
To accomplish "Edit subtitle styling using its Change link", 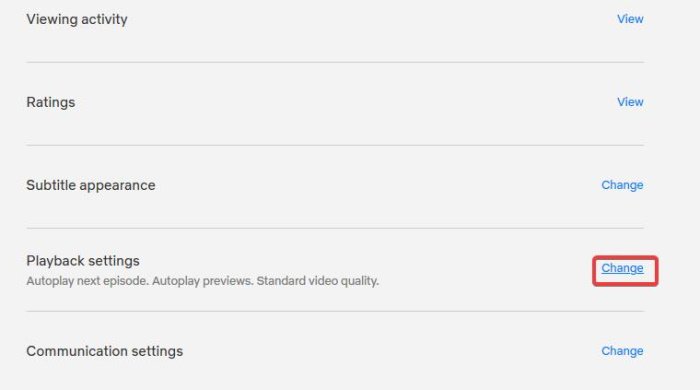I will point(622,185).
